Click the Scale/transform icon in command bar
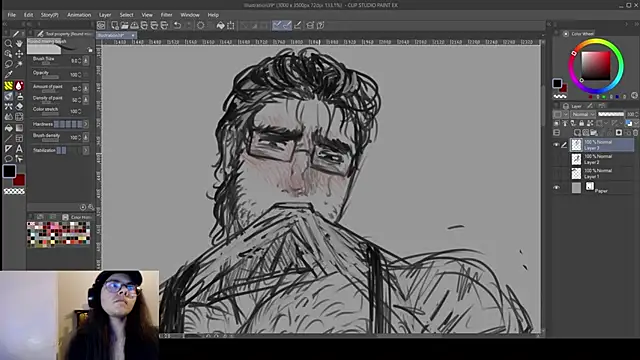Viewport: 640px width, 360px height. (231, 25)
